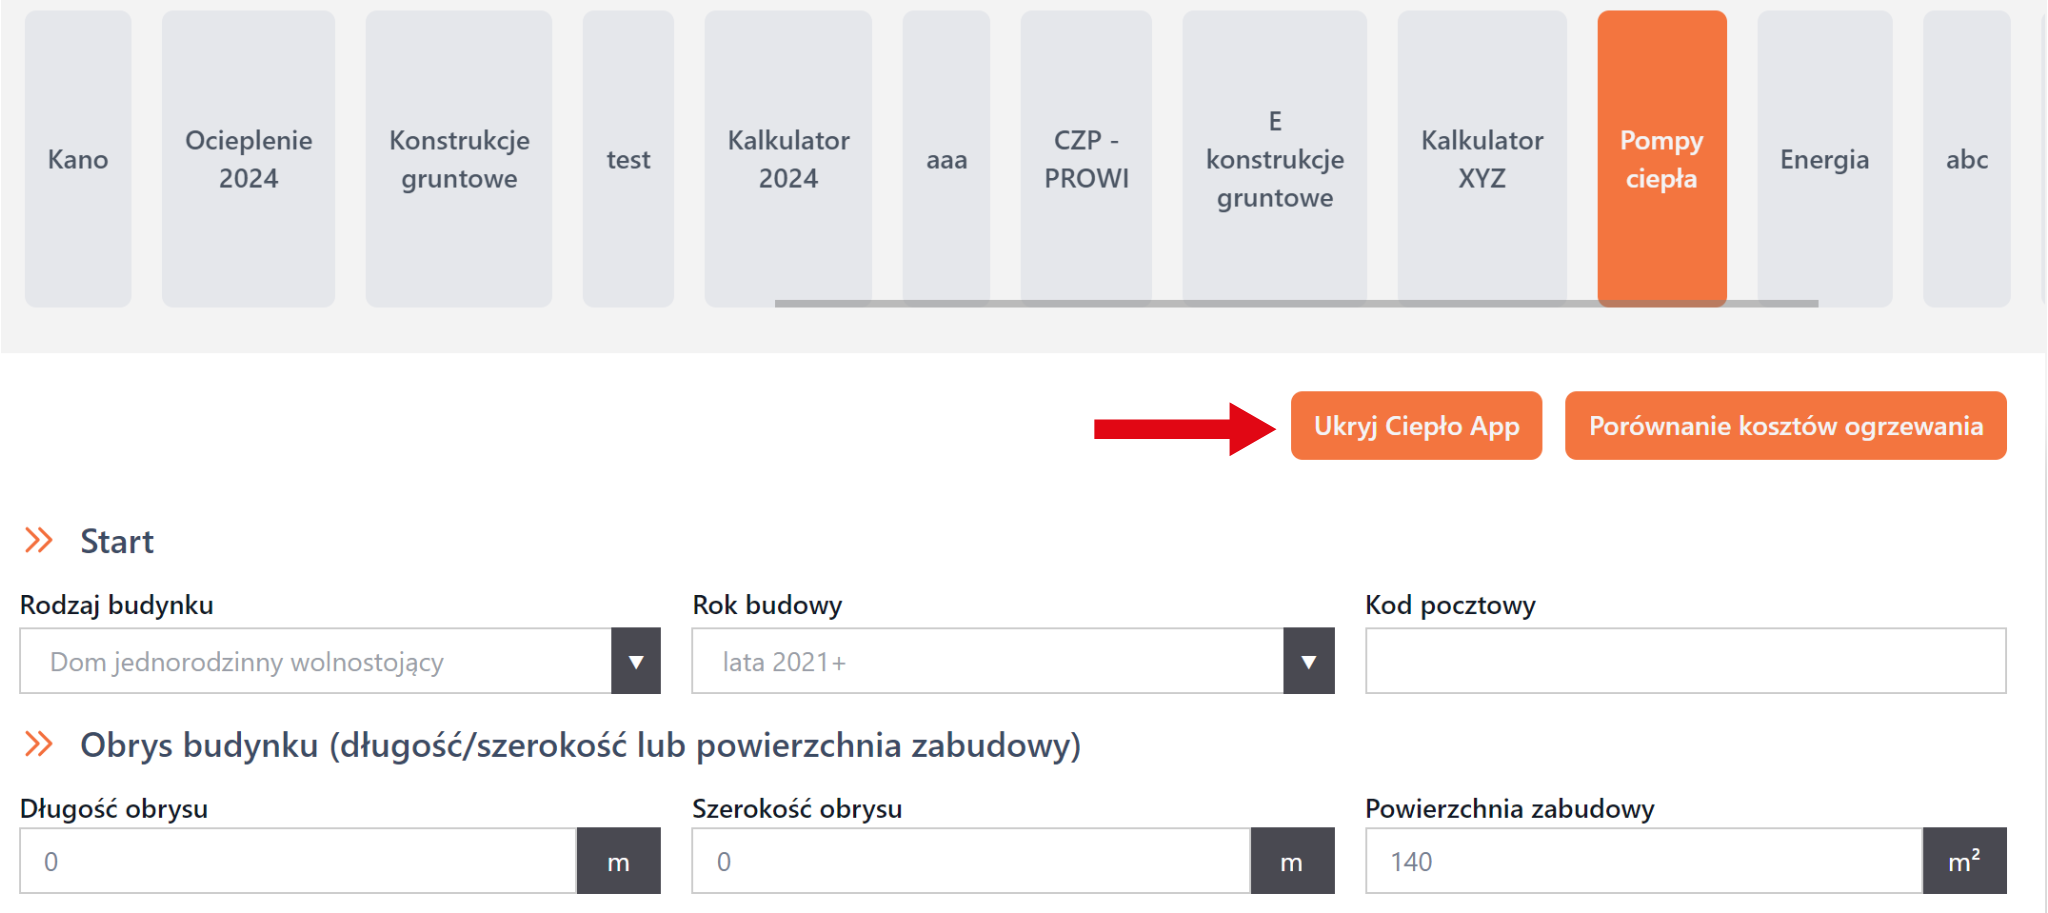Open the Rodzaj budynku dropdown arrow

(x=636, y=661)
